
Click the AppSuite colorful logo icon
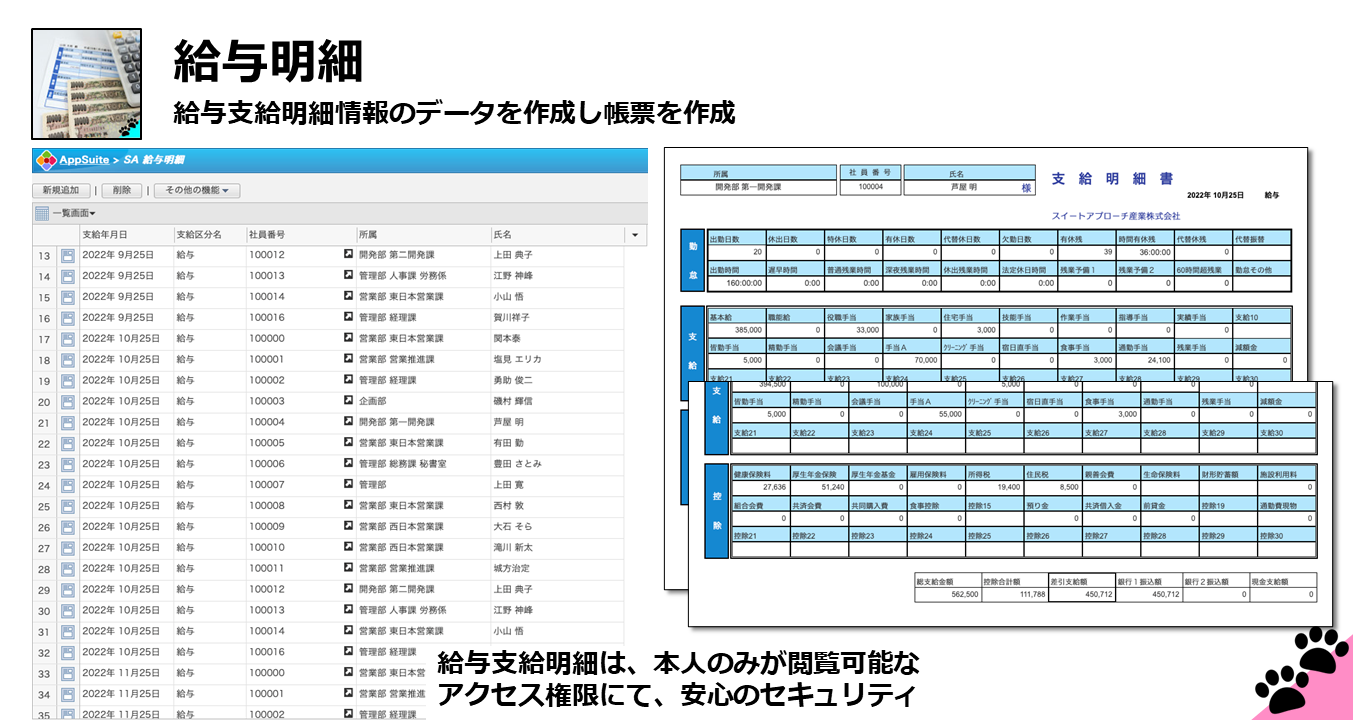(x=46, y=160)
